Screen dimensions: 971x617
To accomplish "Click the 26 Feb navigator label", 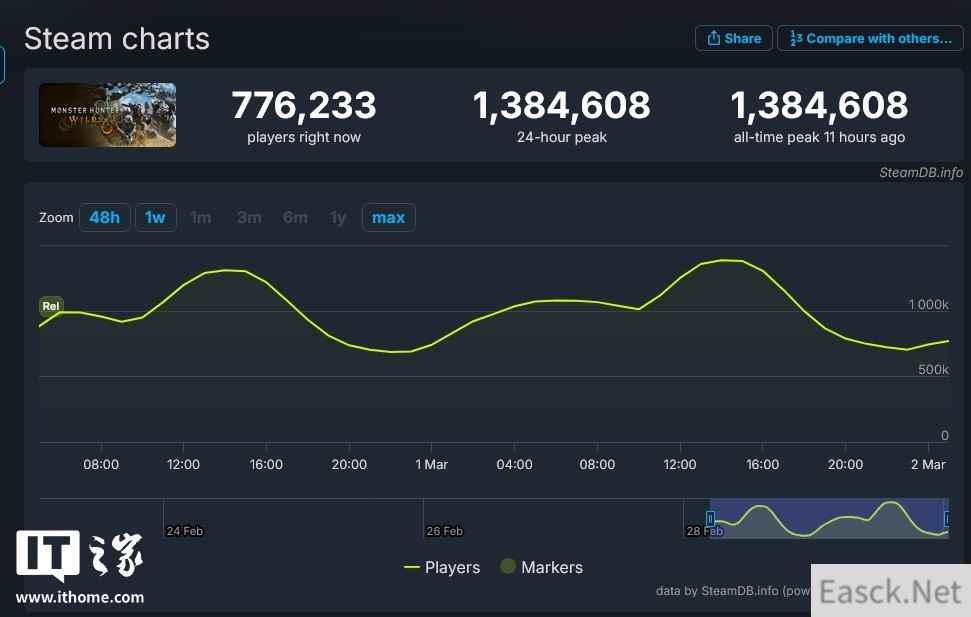I will click(x=445, y=531).
